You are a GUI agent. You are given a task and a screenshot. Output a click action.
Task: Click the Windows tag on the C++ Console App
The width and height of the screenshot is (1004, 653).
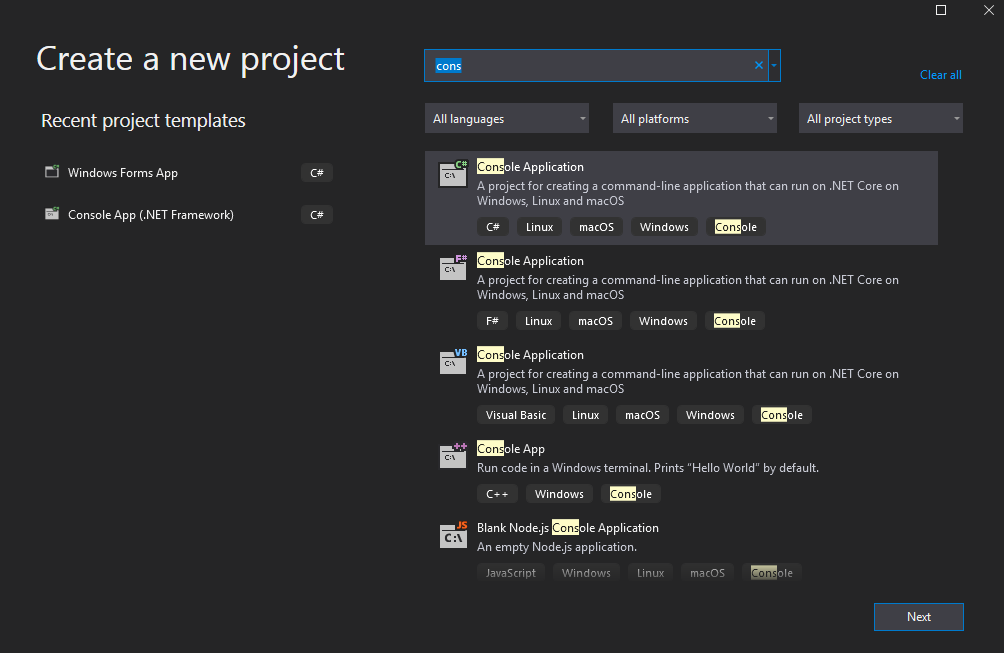559,494
